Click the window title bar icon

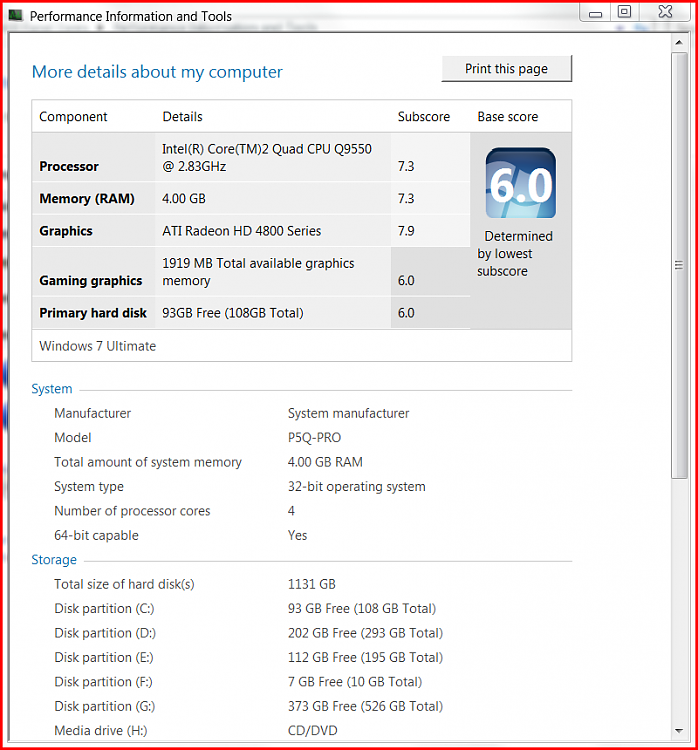coord(15,15)
